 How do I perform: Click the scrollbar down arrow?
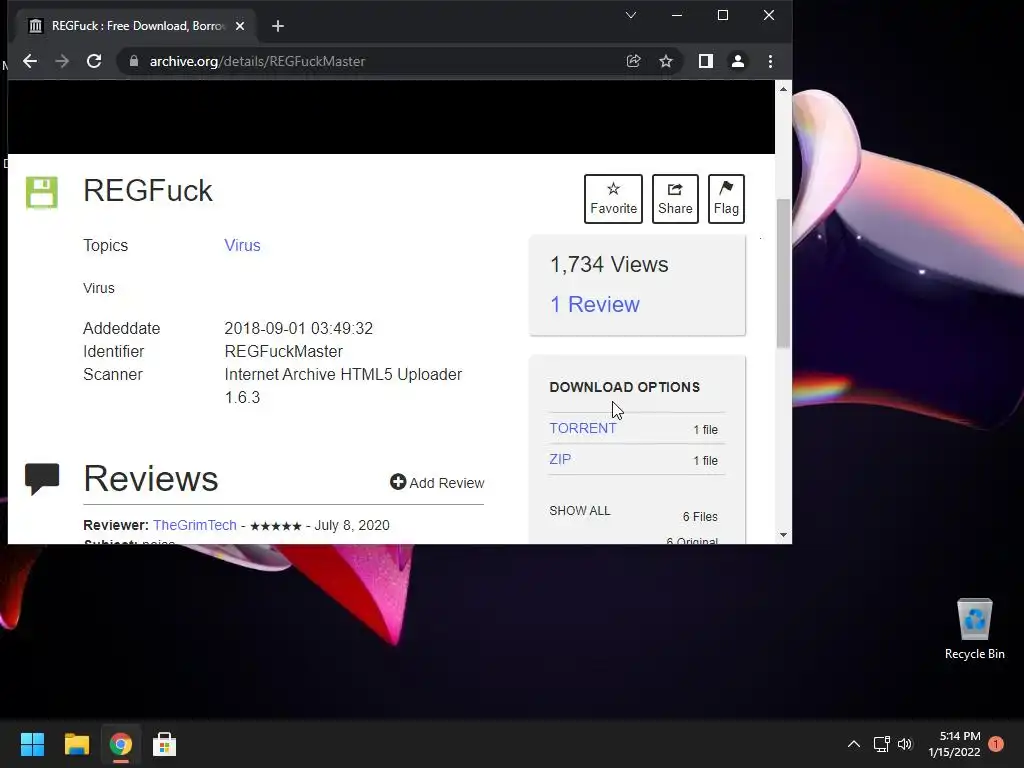click(783, 535)
